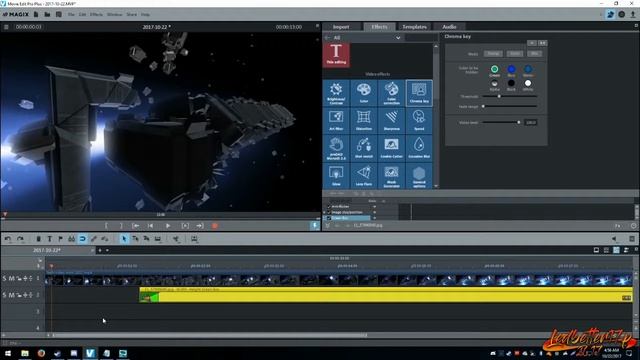Open the General options tile
The image size is (640, 360).
coord(419,176)
